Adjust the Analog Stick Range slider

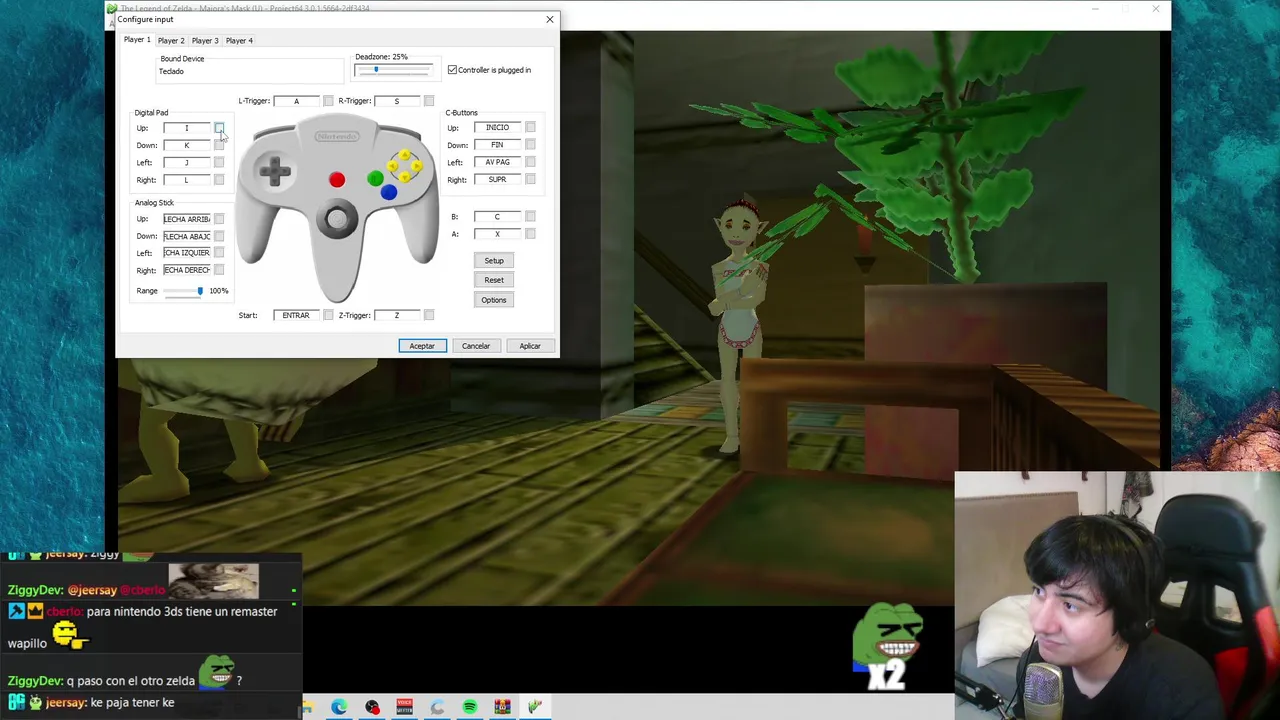(184, 291)
